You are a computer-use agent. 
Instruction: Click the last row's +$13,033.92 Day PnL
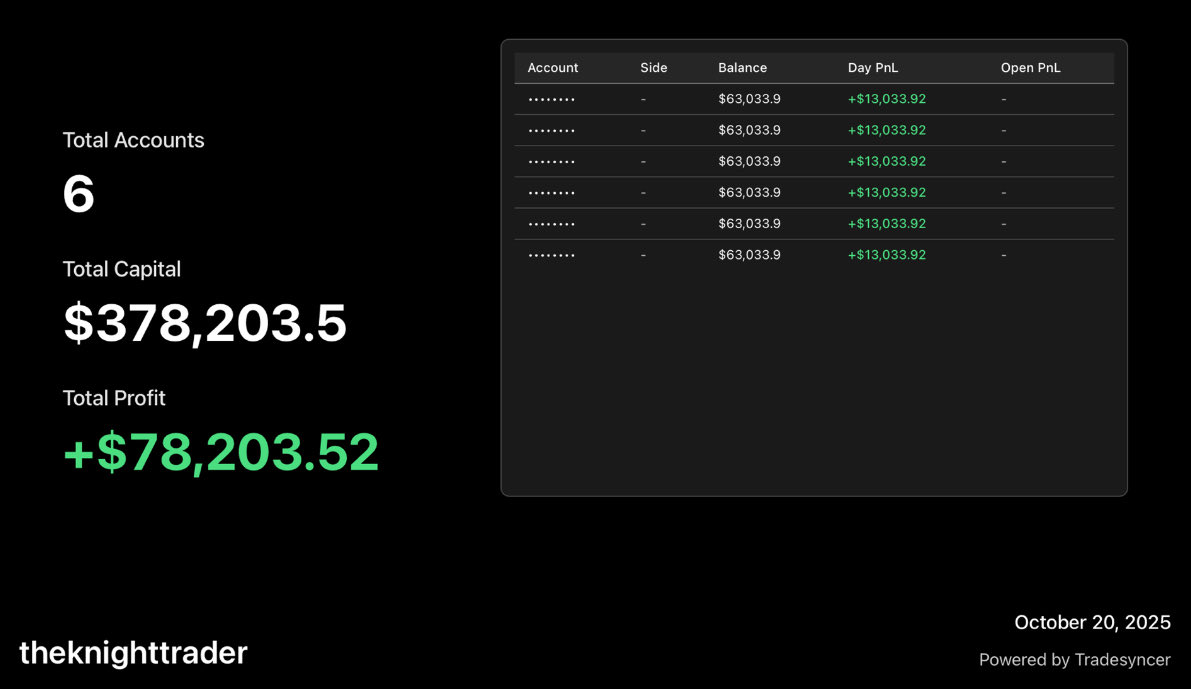pos(886,254)
